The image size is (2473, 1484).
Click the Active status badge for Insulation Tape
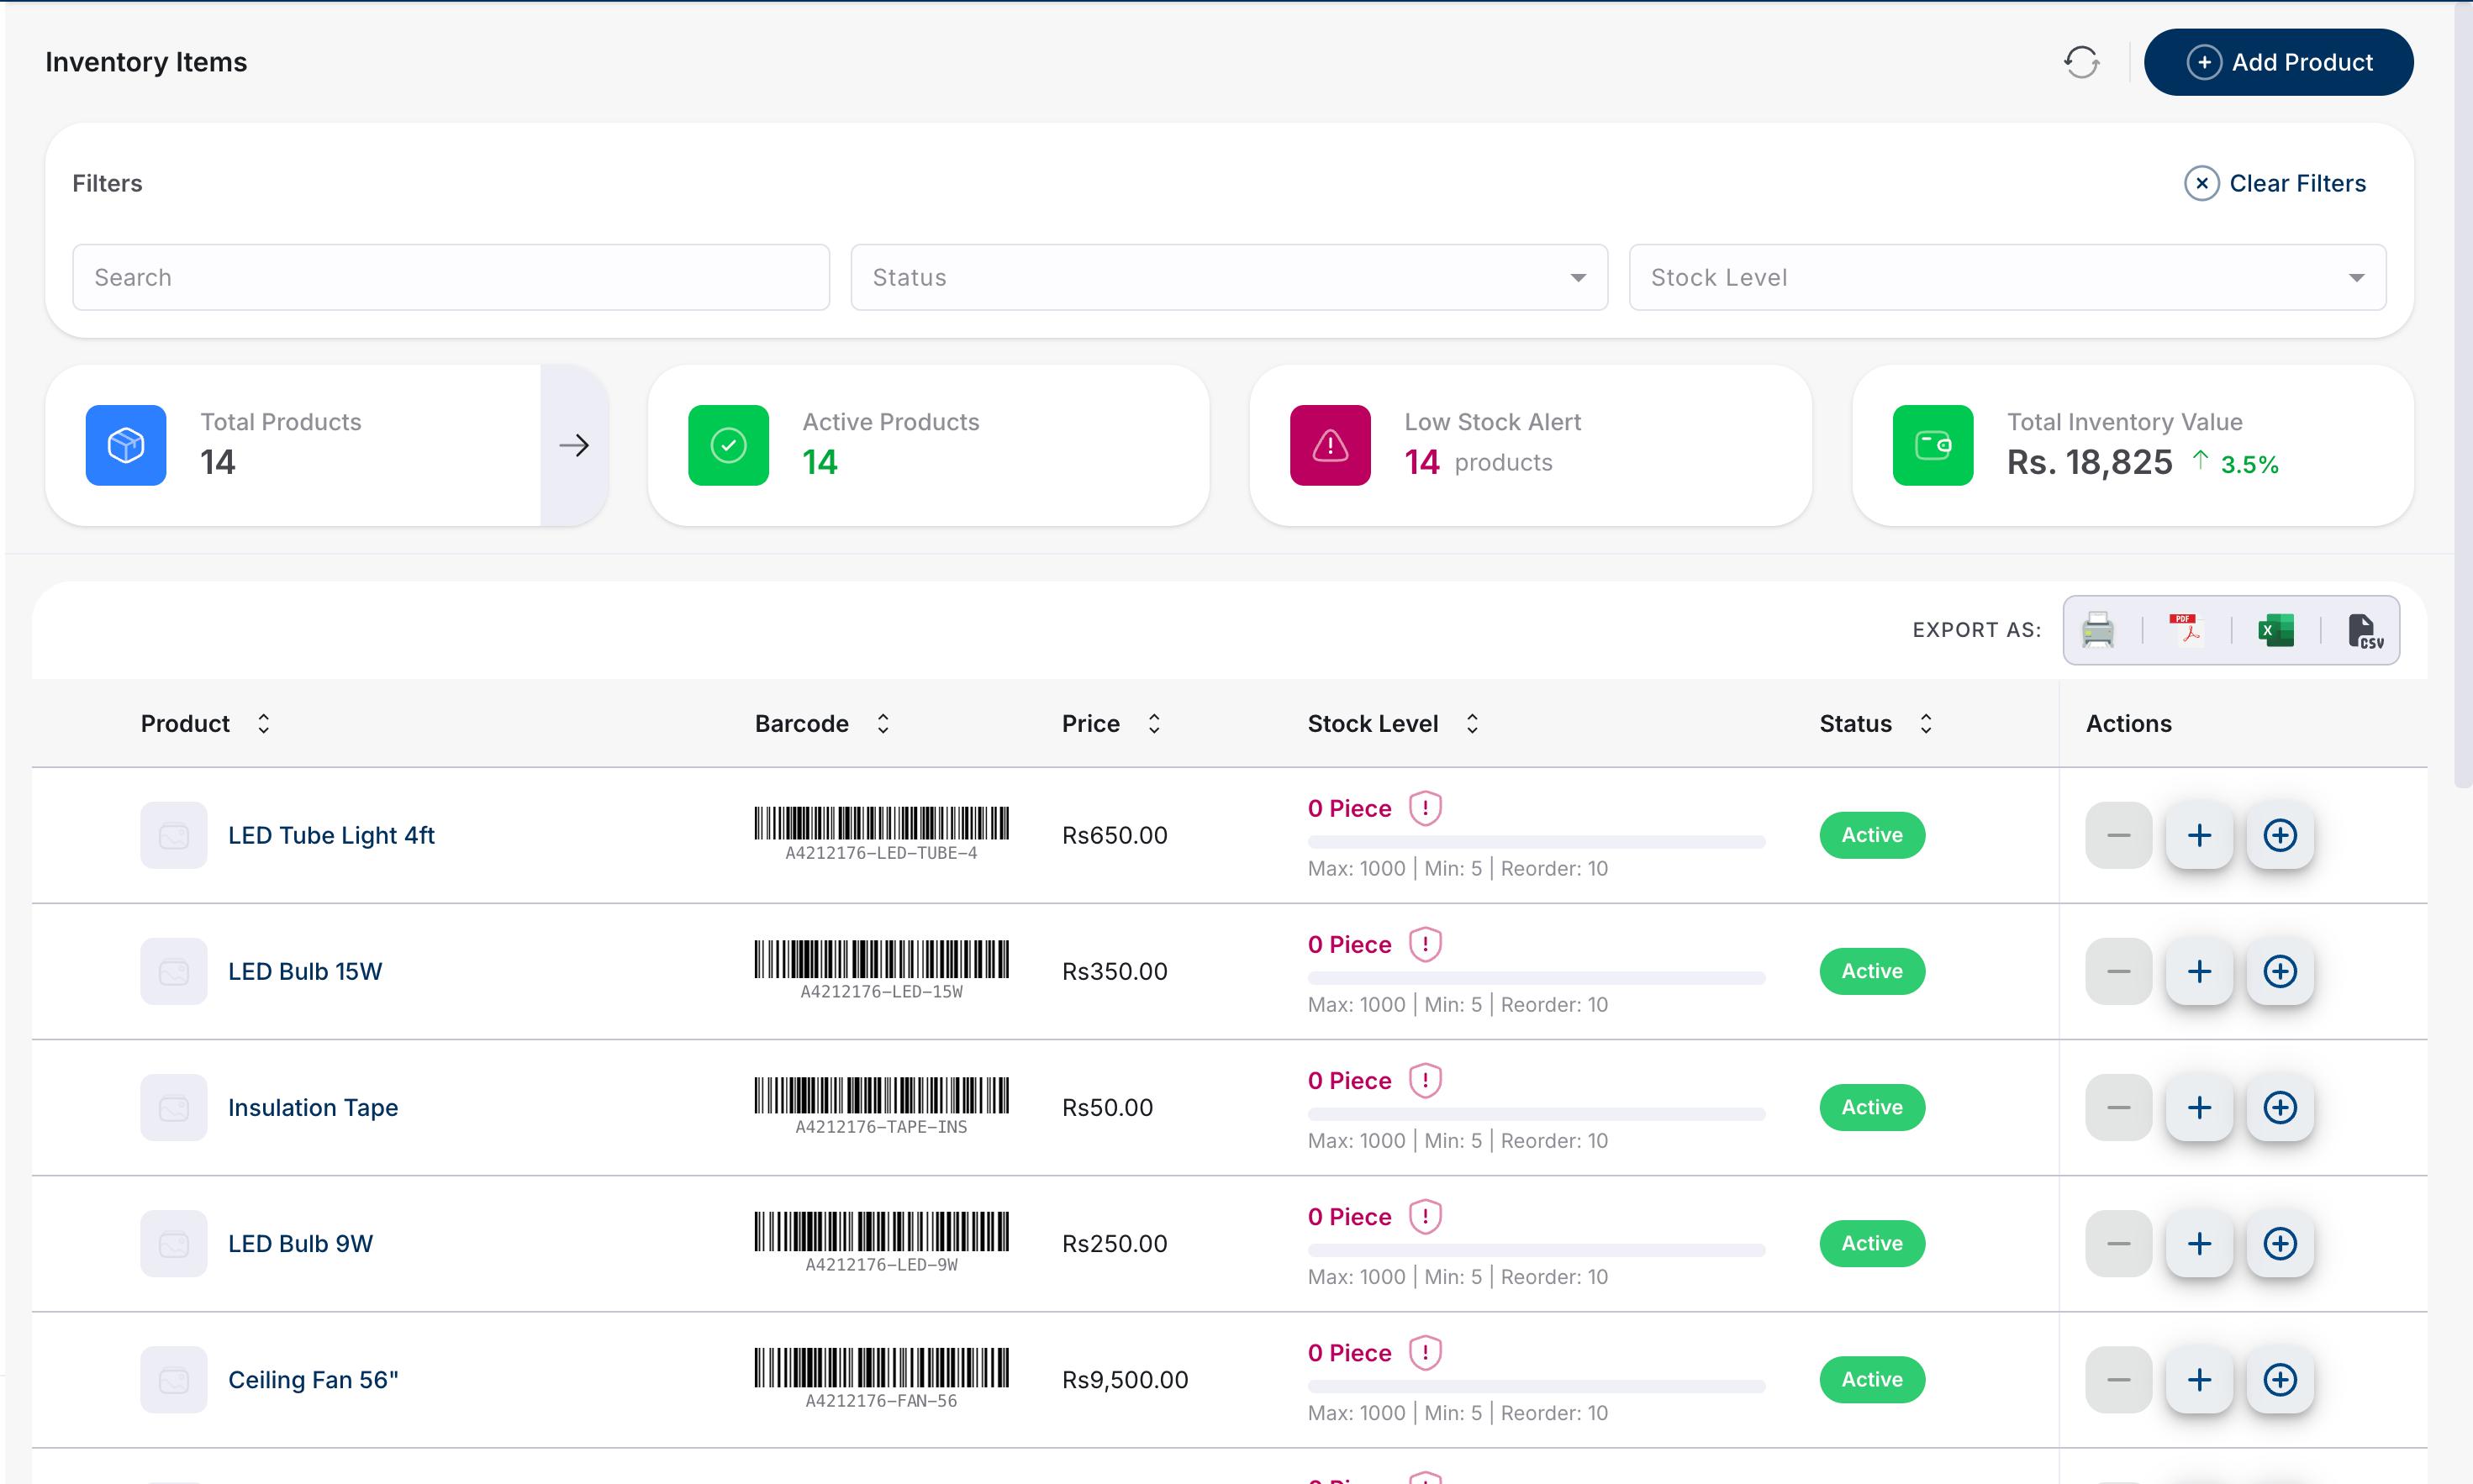1872,1107
